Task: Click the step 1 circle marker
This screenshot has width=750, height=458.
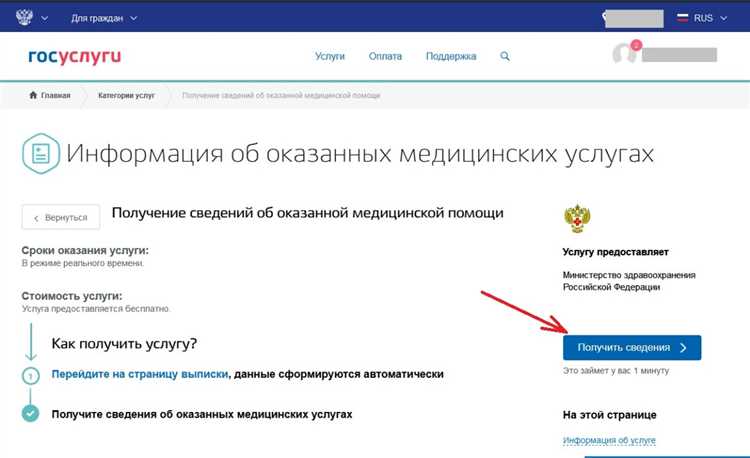Action: 31,376
